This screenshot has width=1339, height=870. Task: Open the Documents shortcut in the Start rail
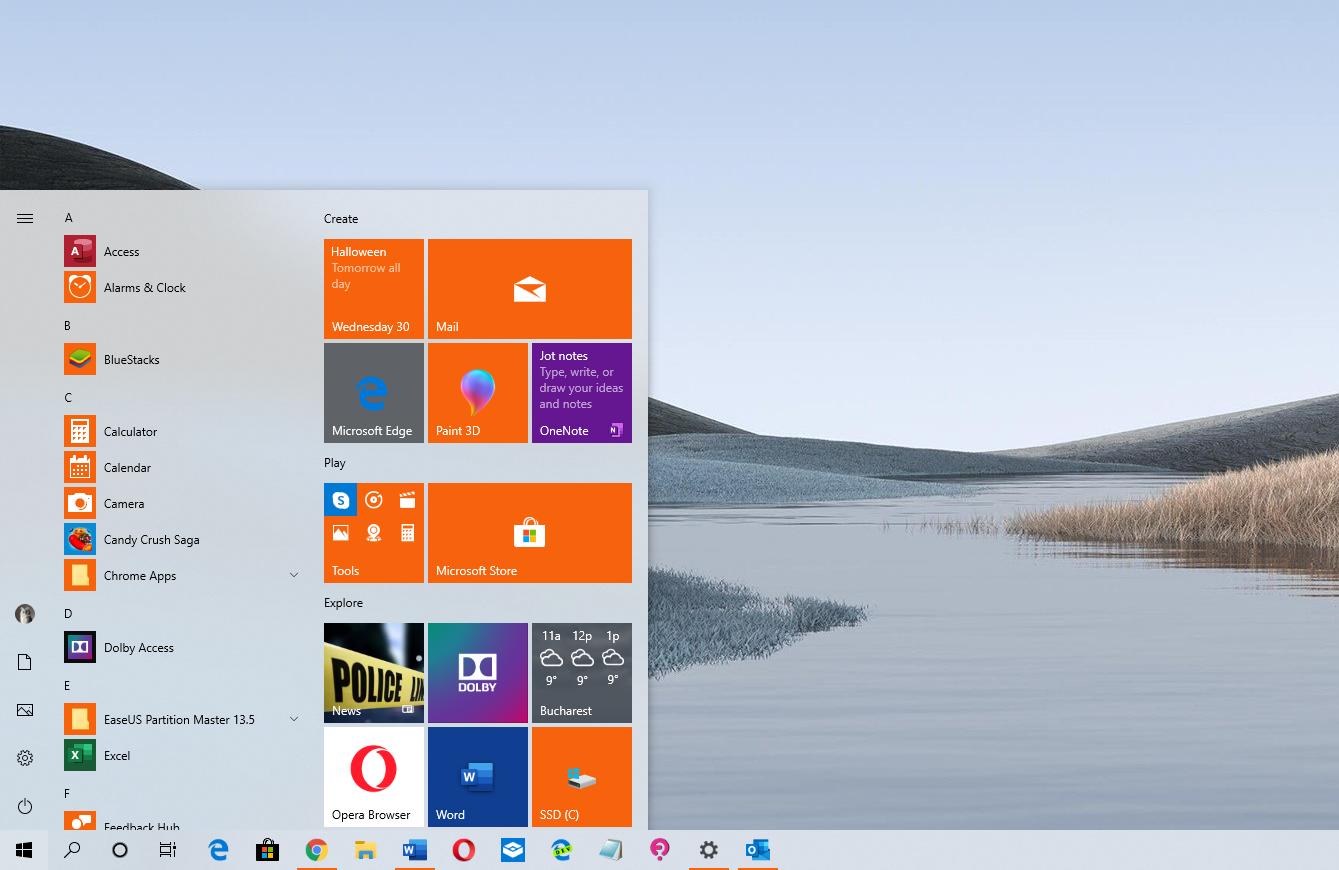coord(25,662)
